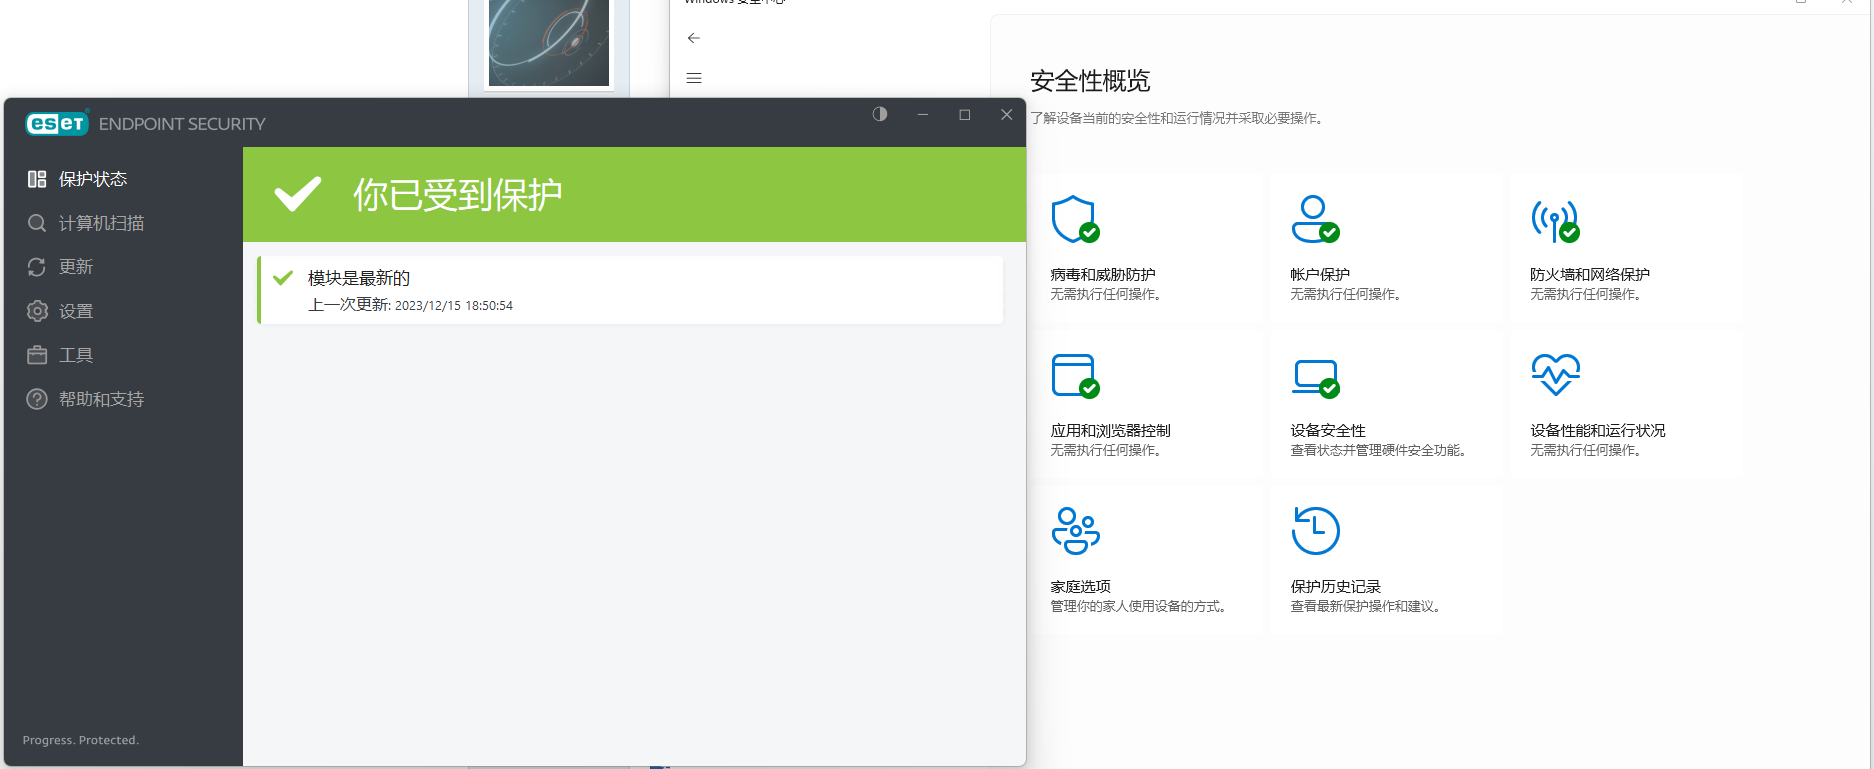Click 应用和浏览器控制 window icon
This screenshot has height=769, width=1874.
point(1075,376)
